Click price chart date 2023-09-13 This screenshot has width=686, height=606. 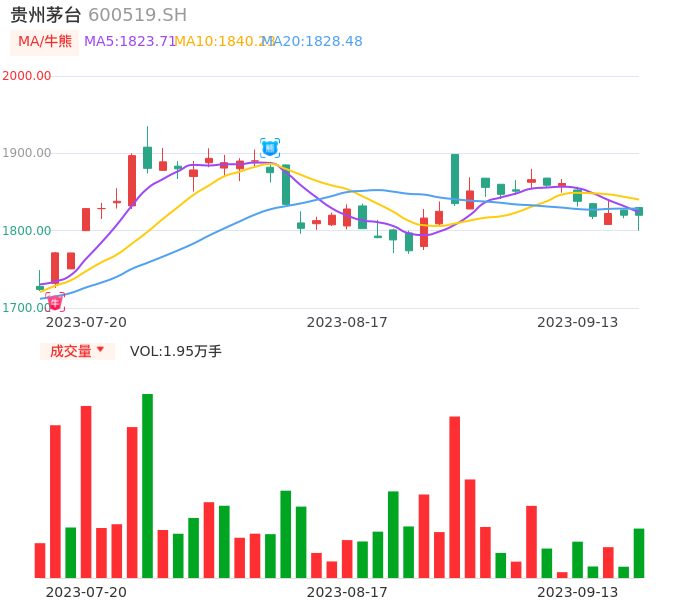pyautogui.click(x=578, y=322)
